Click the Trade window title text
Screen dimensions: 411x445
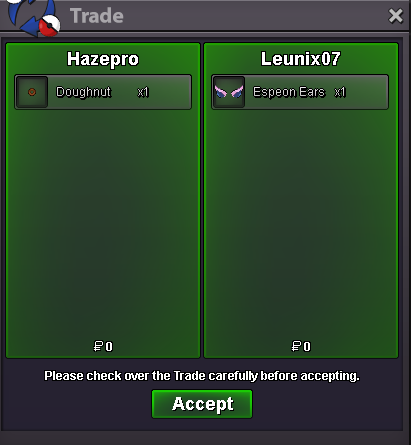pos(97,16)
